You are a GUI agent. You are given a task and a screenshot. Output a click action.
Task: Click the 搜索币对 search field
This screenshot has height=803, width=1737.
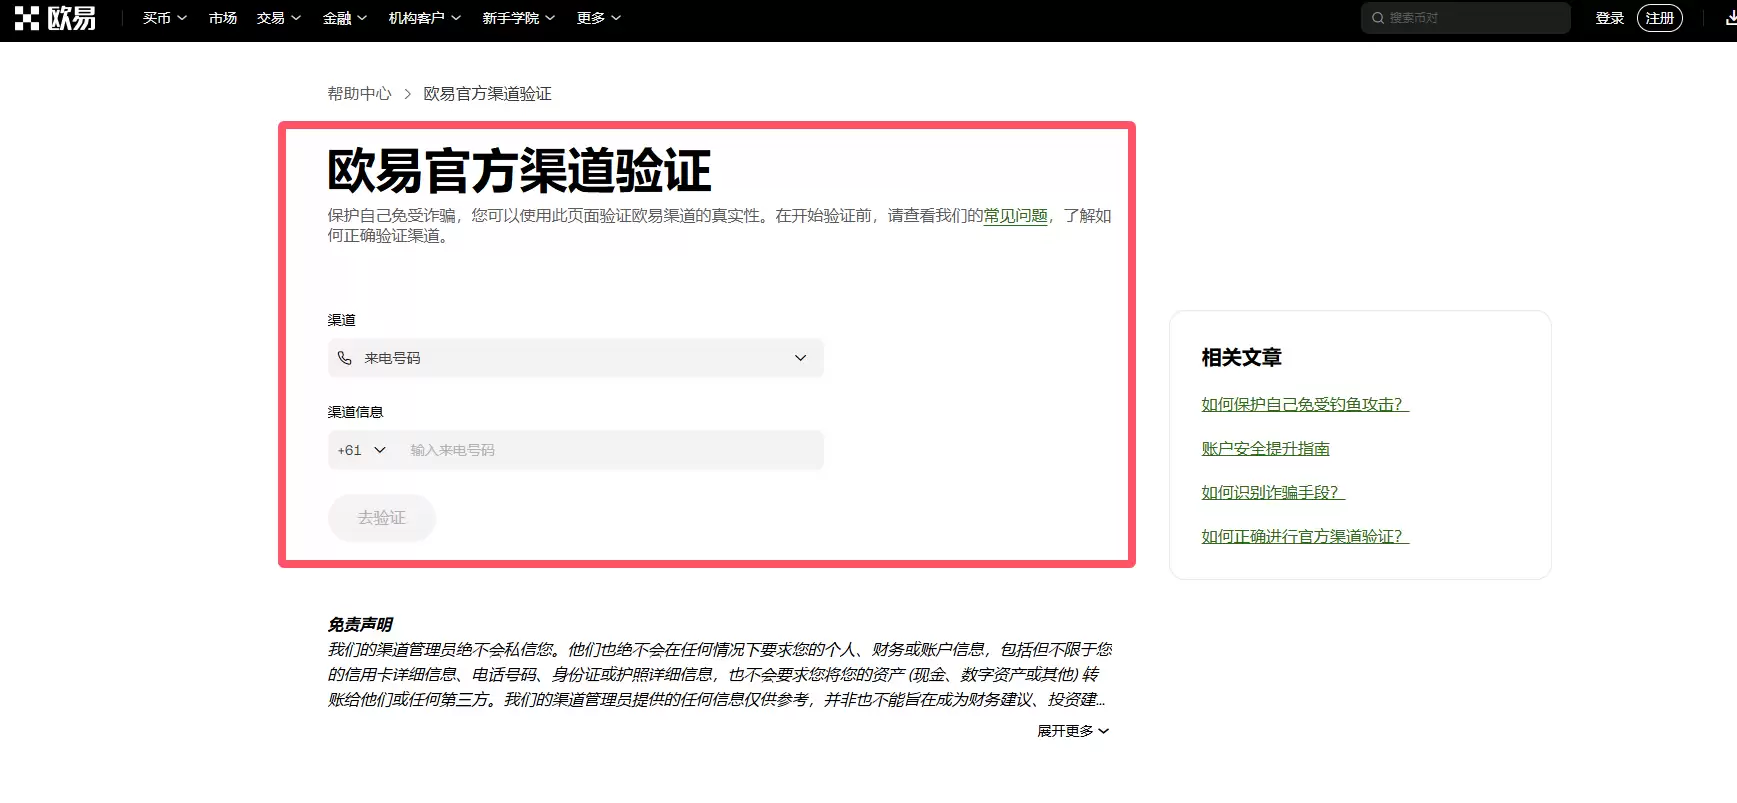click(x=1465, y=18)
